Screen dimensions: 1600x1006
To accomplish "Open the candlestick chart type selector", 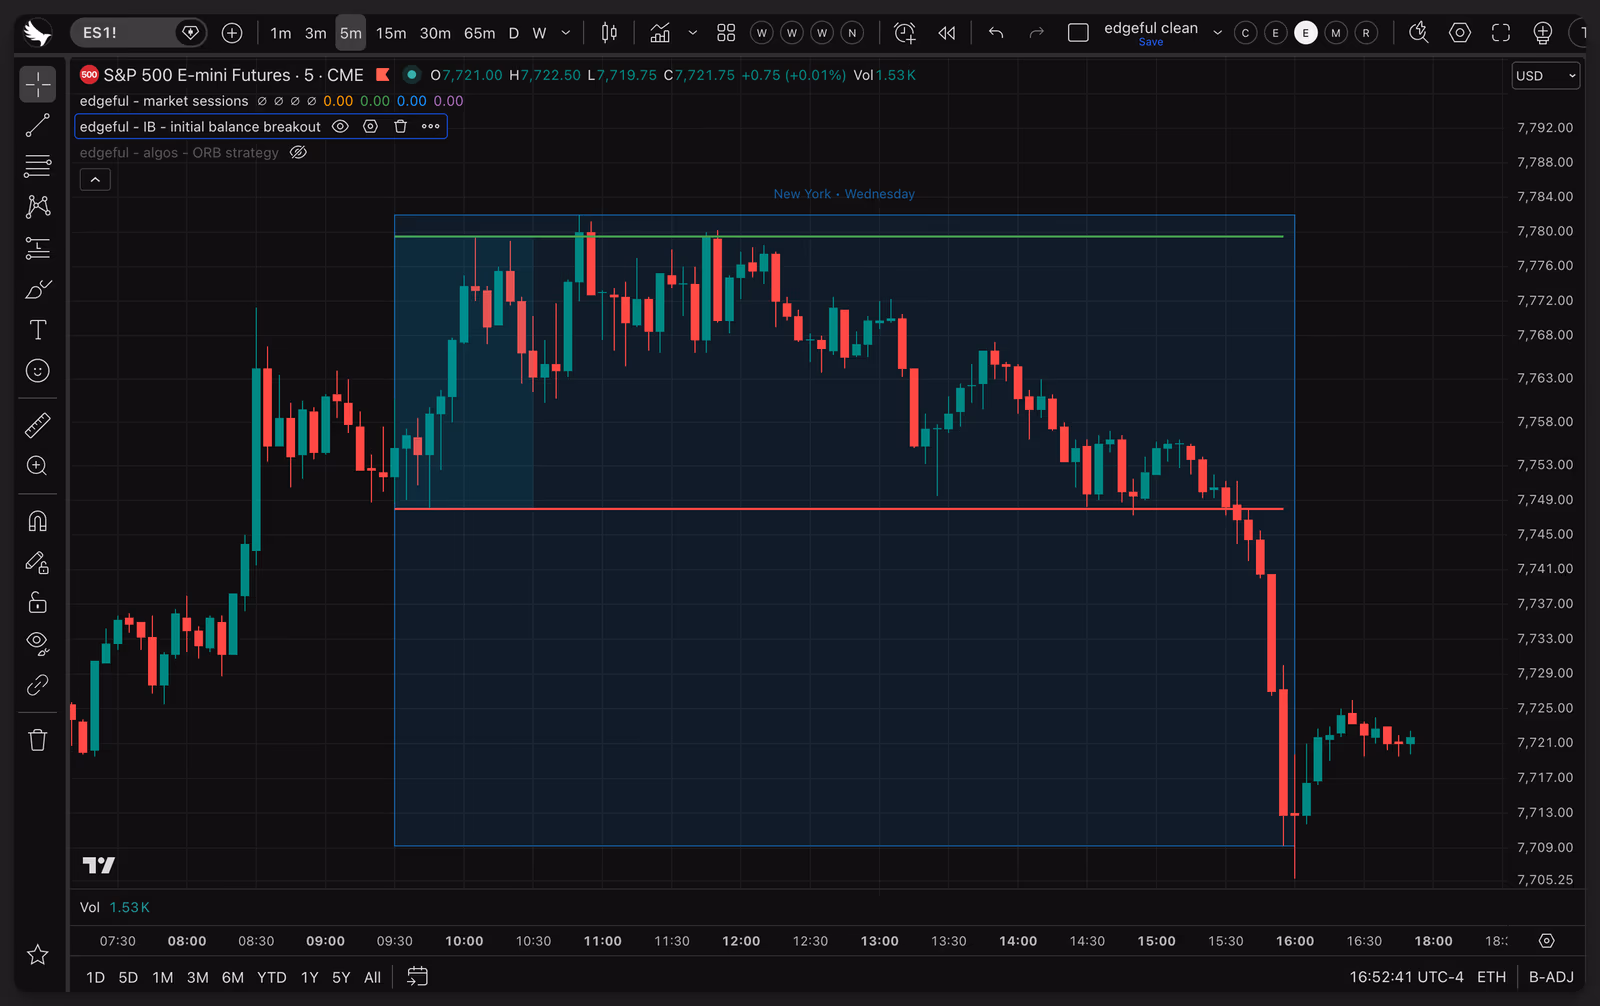I will point(609,33).
